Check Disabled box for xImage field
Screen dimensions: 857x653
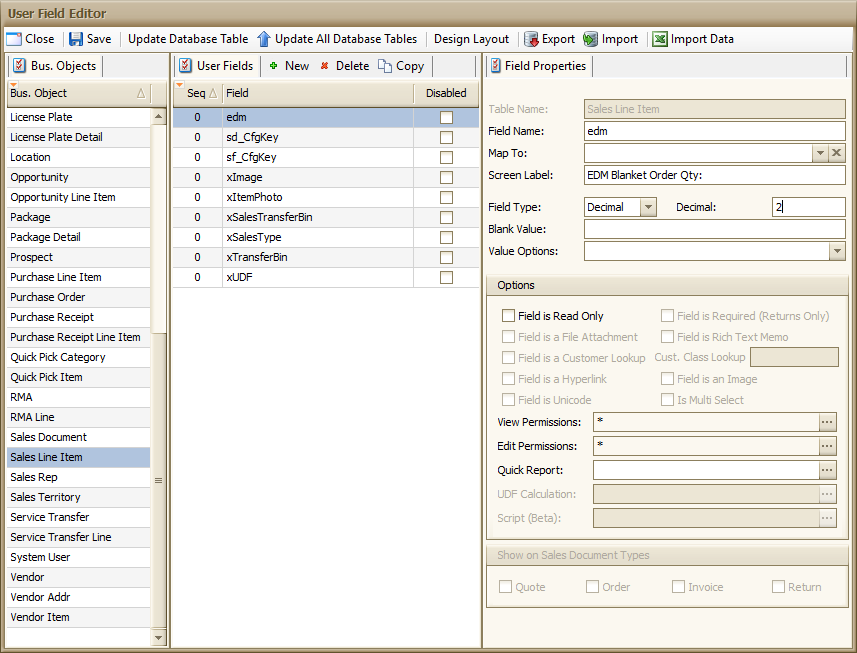[446, 177]
